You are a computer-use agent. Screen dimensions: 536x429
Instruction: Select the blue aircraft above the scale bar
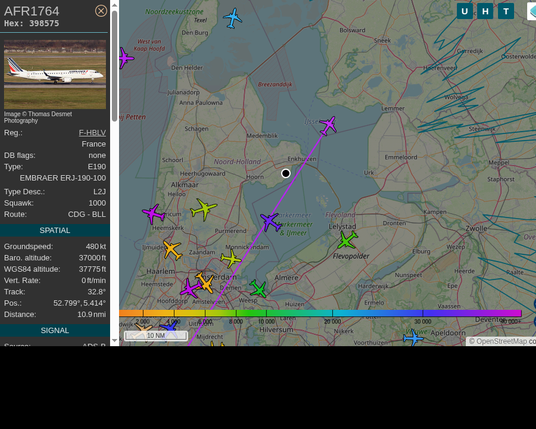click(x=169, y=327)
